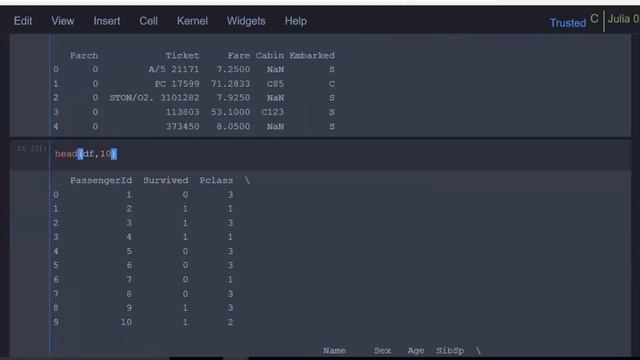Click the In [5] cell prompt
The width and height of the screenshot is (640, 360).
pos(32,148)
